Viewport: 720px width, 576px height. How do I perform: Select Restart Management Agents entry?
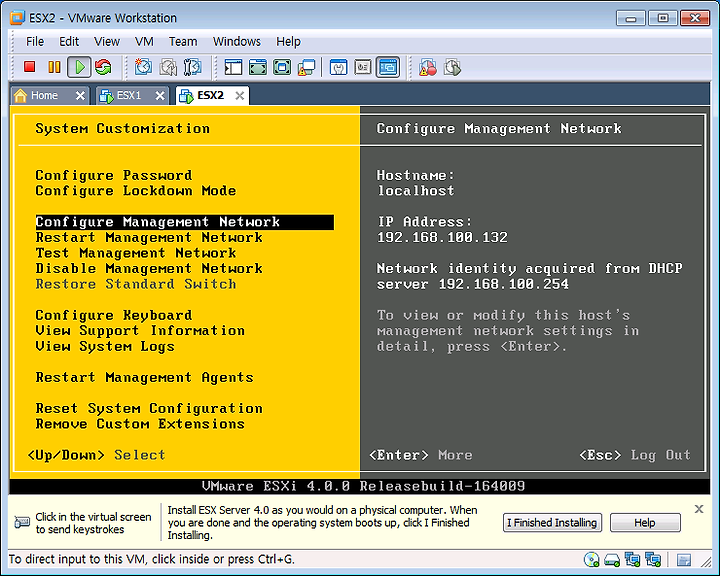click(x=144, y=378)
